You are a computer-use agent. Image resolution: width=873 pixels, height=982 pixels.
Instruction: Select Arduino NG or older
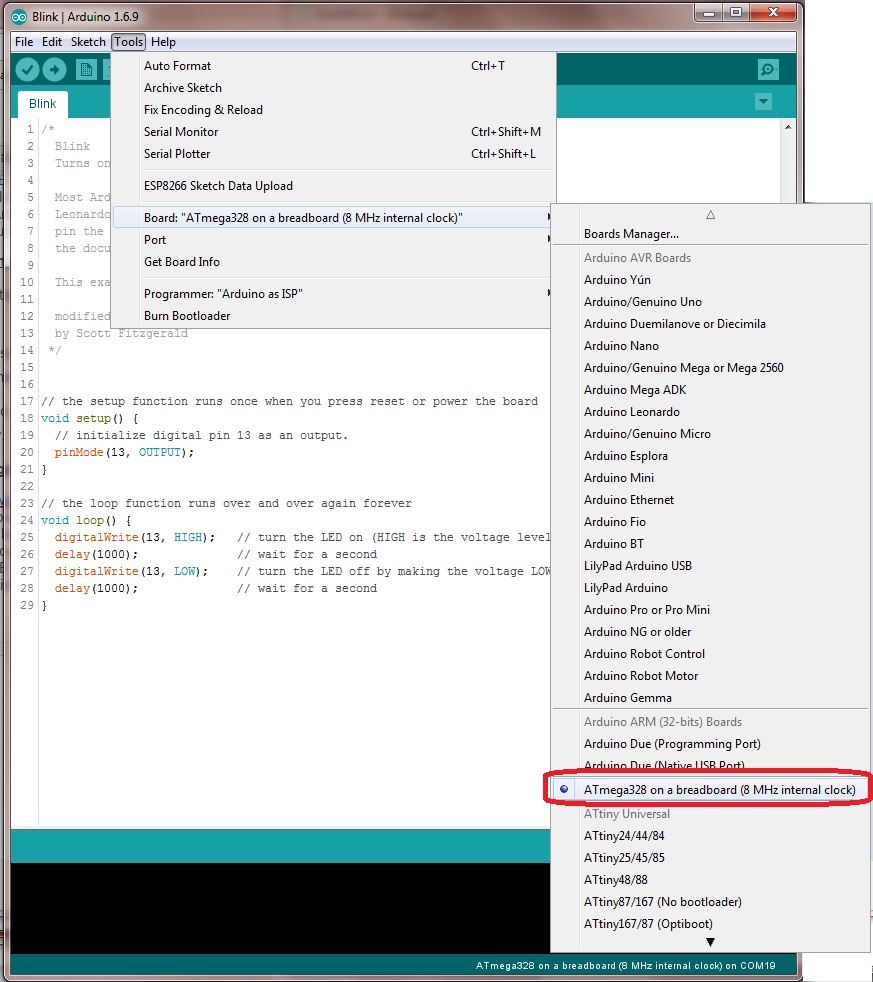click(710, 631)
